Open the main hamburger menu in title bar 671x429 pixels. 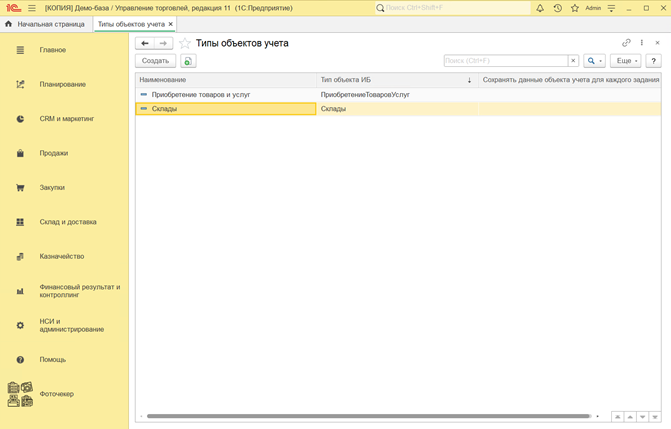tap(32, 8)
